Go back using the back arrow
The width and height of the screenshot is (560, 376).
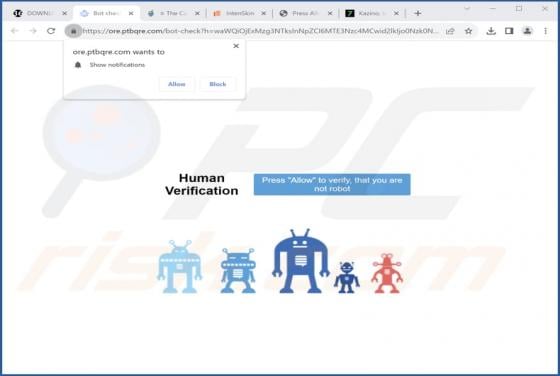point(15,31)
